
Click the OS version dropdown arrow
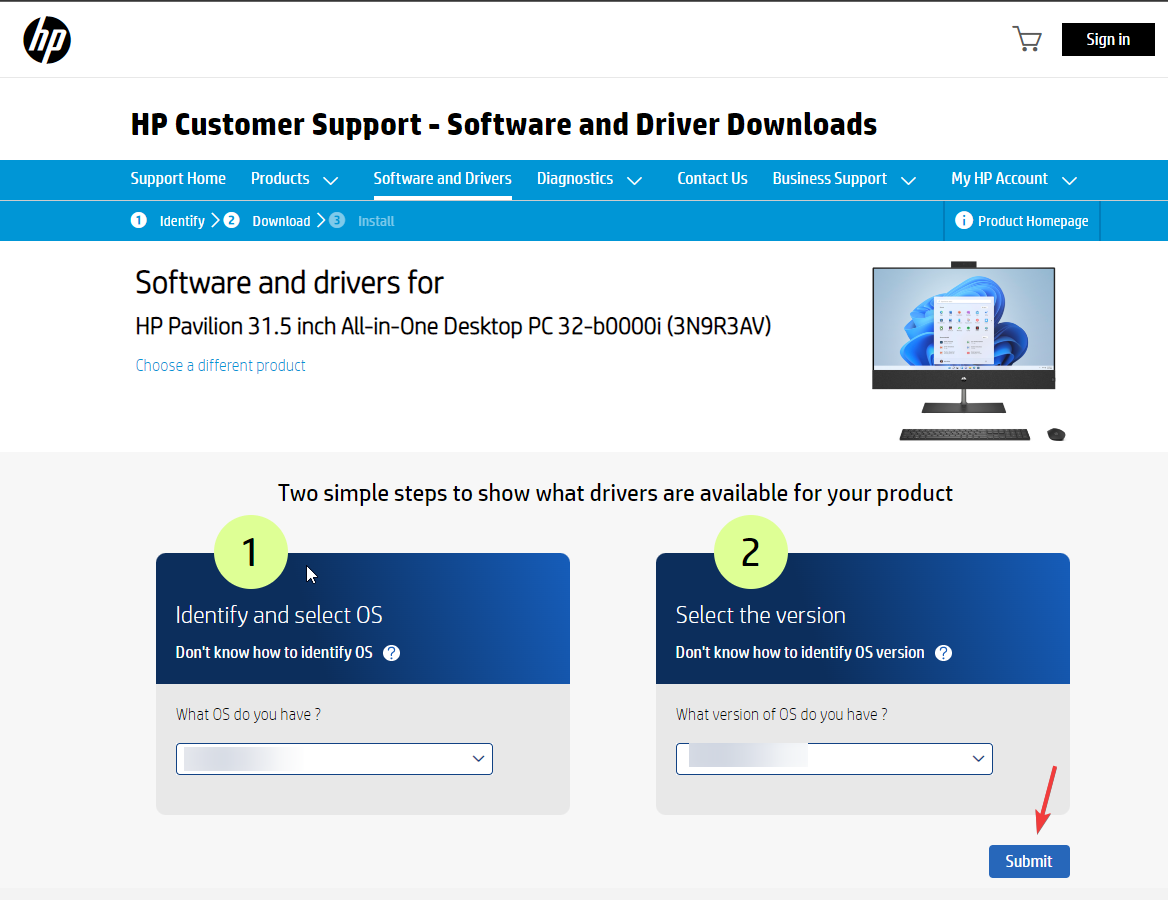pyautogui.click(x=978, y=759)
